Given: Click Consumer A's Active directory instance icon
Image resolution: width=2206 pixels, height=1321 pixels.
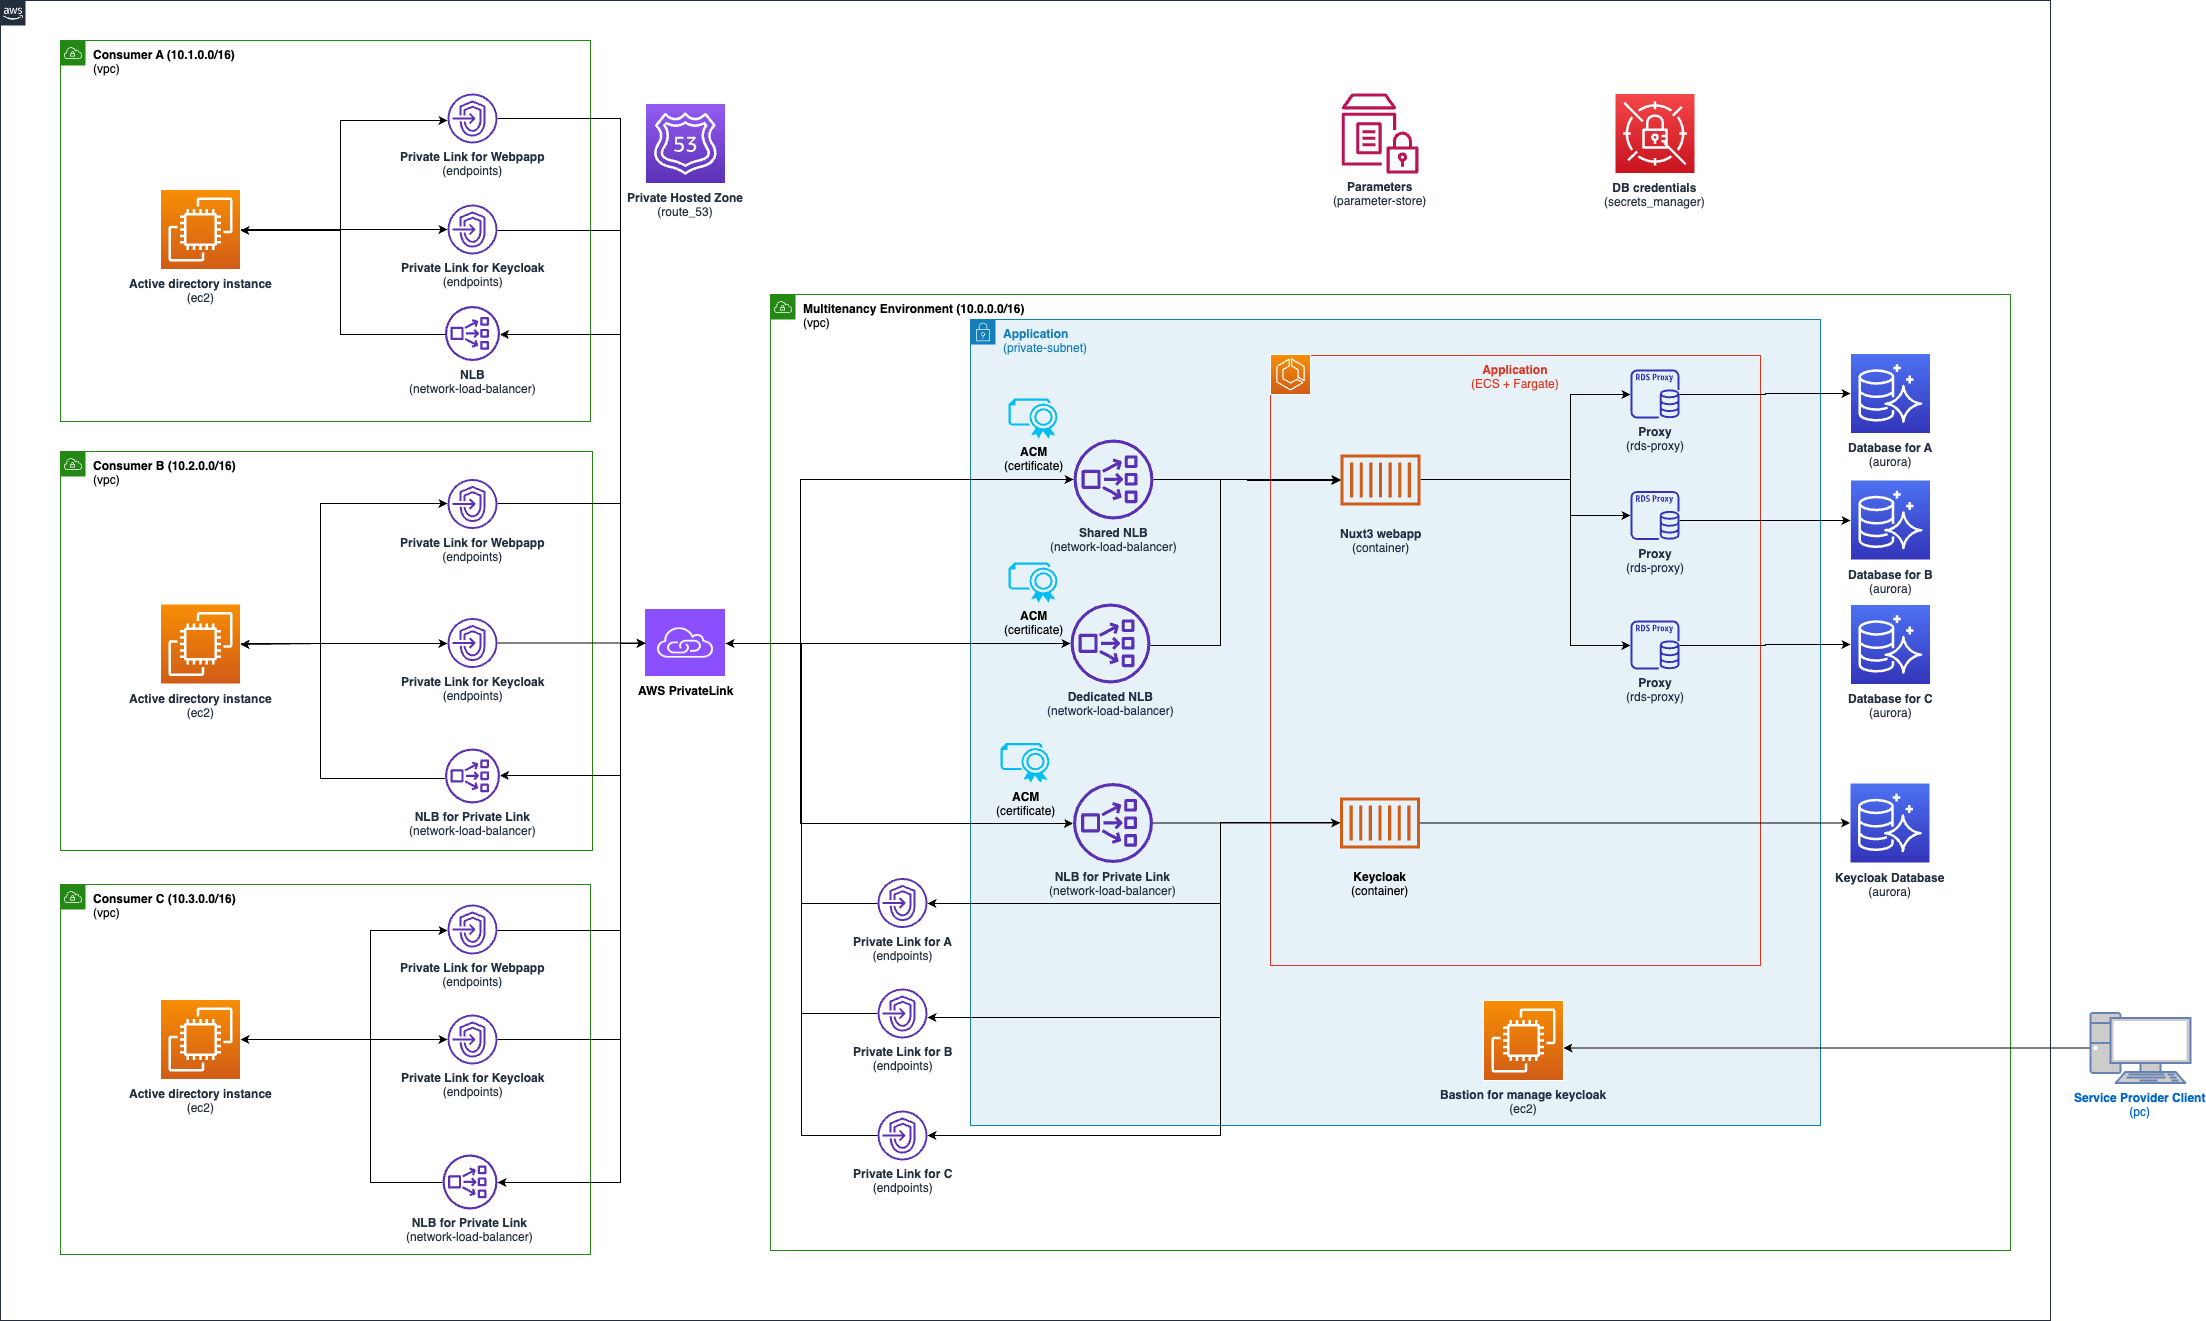Looking at the screenshot, I should click(x=200, y=230).
